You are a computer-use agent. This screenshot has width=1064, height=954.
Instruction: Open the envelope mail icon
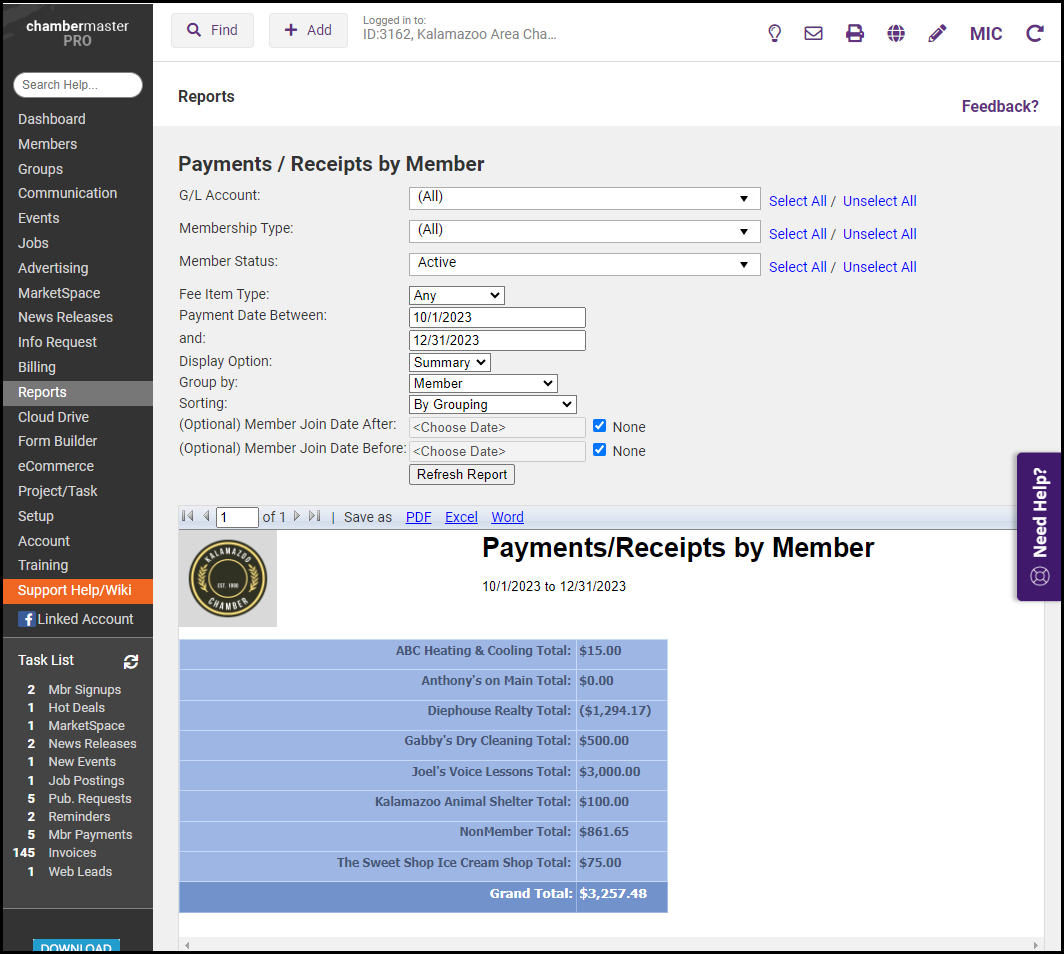click(x=814, y=34)
